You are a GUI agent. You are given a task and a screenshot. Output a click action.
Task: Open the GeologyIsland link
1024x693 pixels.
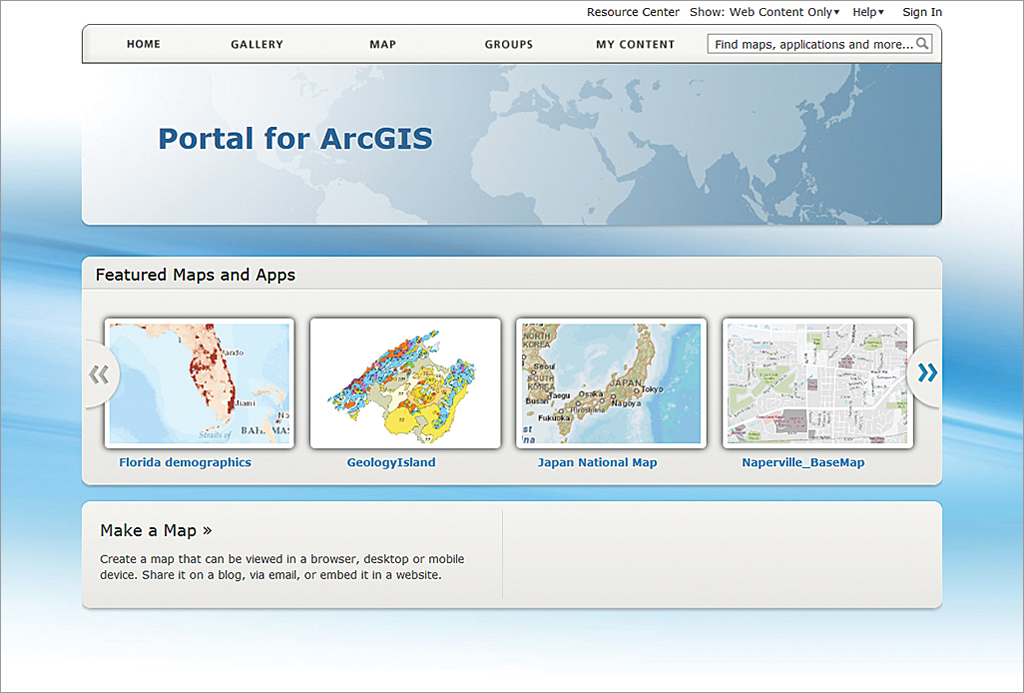(x=391, y=462)
